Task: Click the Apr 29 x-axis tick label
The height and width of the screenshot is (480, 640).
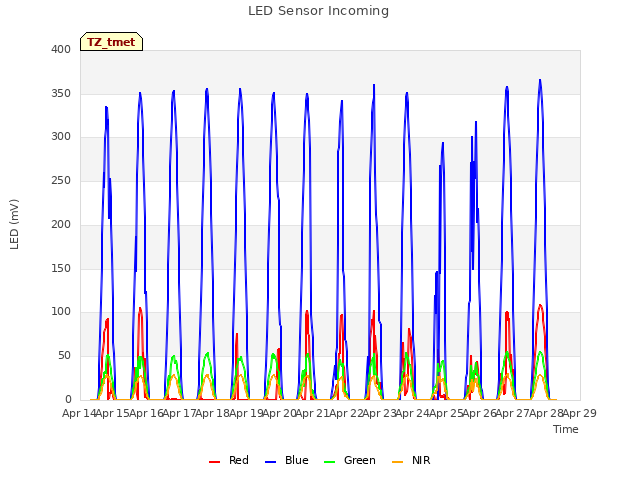Action: pyautogui.click(x=580, y=413)
